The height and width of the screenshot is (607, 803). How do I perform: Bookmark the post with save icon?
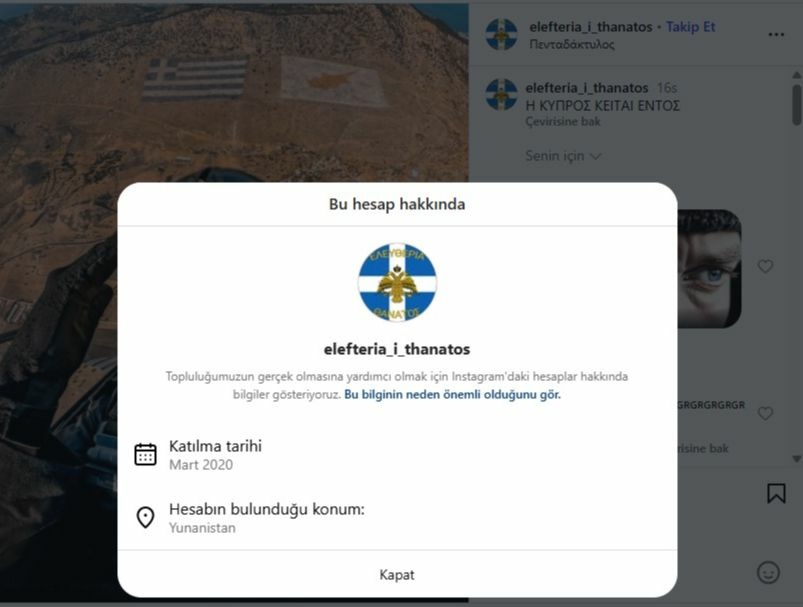tap(776, 493)
